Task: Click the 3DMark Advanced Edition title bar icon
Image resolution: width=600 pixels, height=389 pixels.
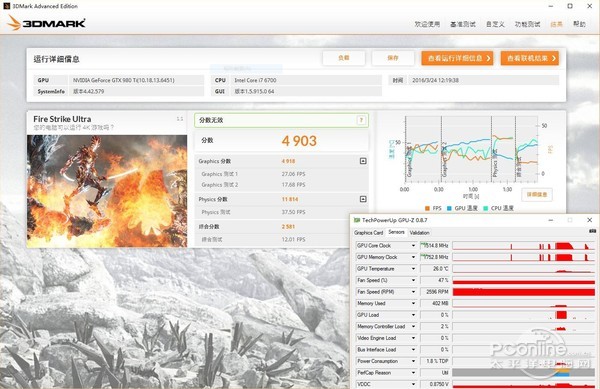Action: point(6,6)
